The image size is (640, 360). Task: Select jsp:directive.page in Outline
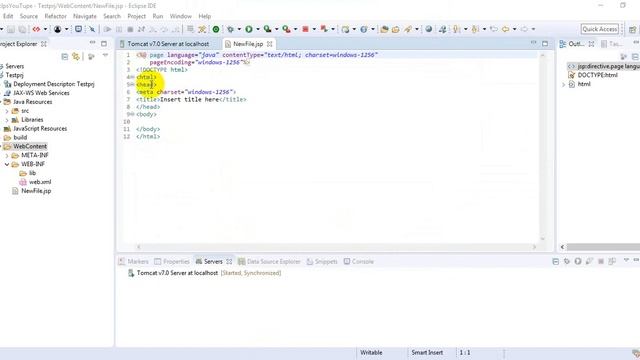(x=604, y=66)
